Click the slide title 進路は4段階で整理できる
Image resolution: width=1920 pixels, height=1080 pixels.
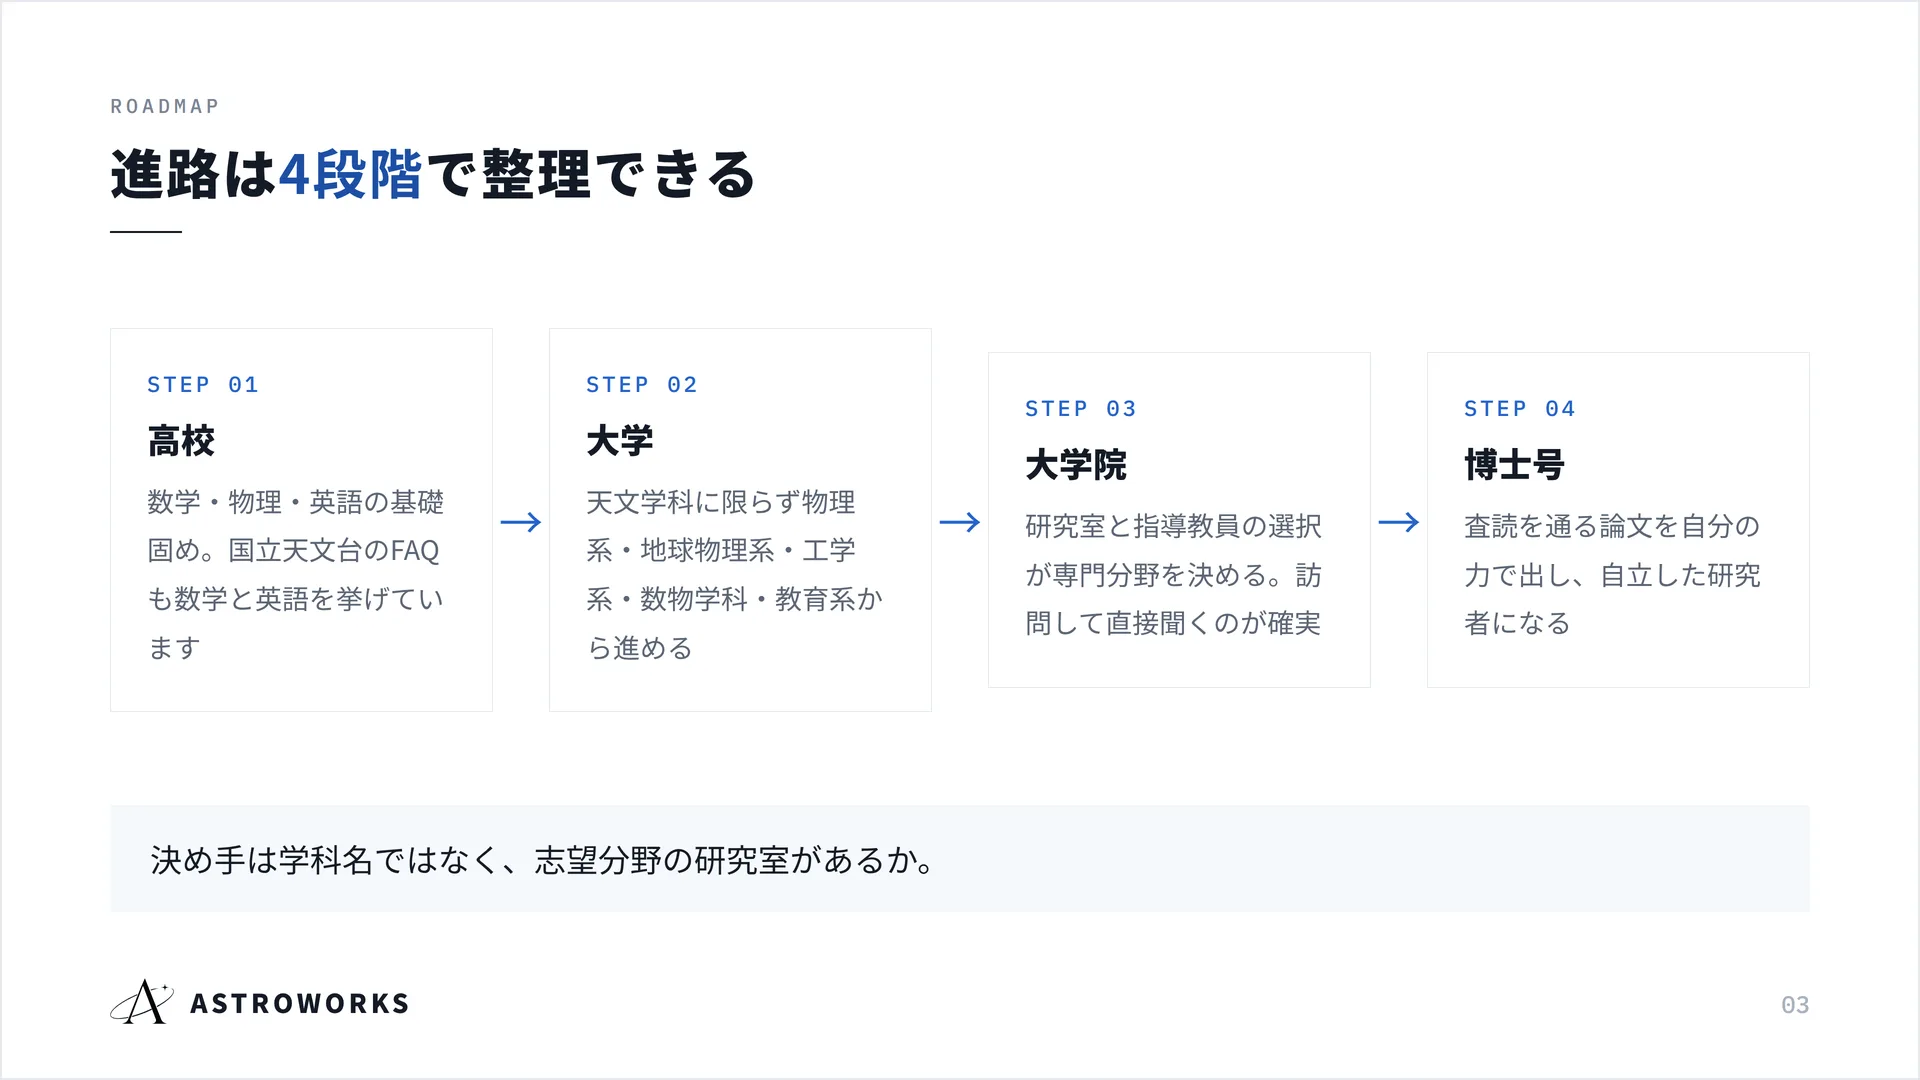point(432,175)
